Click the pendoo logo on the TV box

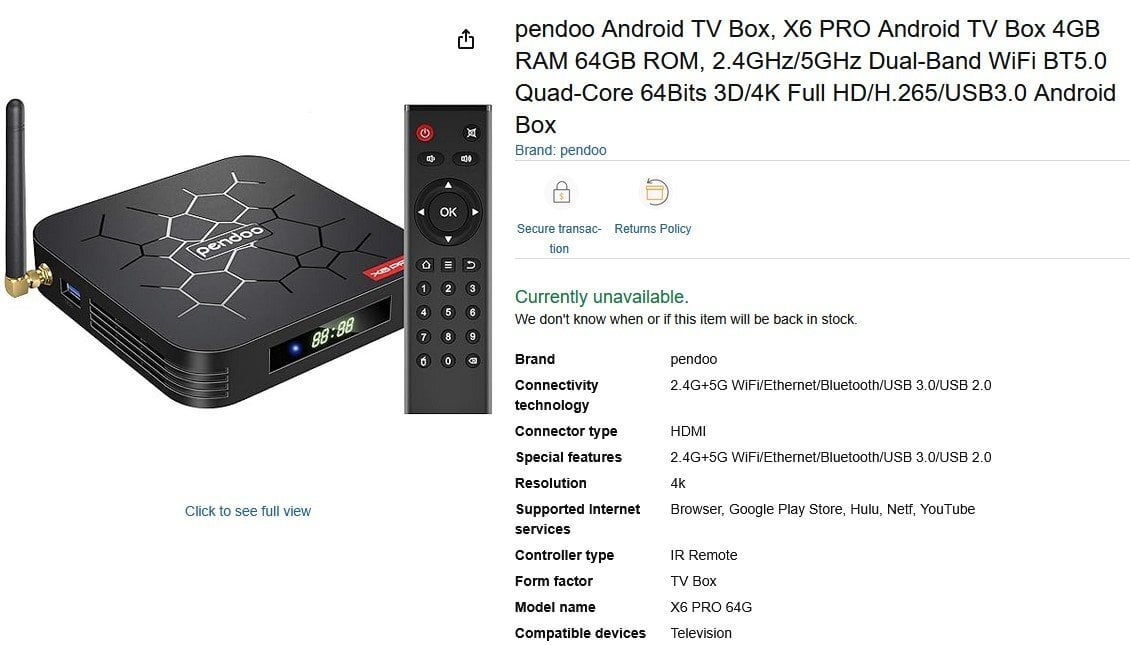tap(230, 241)
